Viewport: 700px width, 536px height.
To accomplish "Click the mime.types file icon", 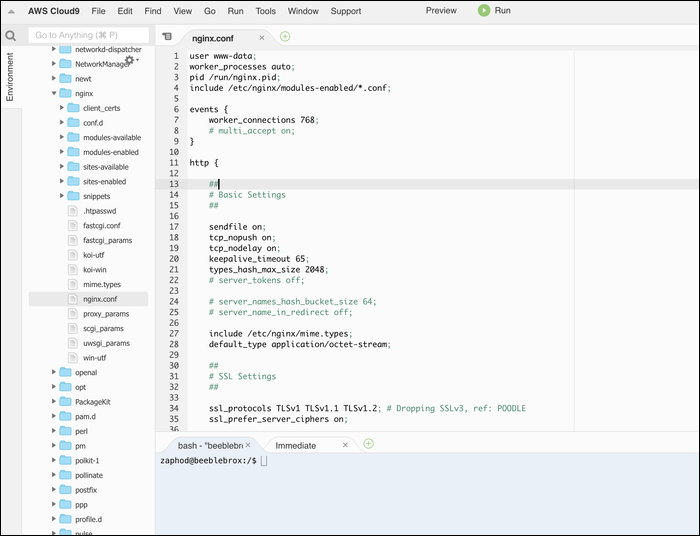I will click(72, 284).
